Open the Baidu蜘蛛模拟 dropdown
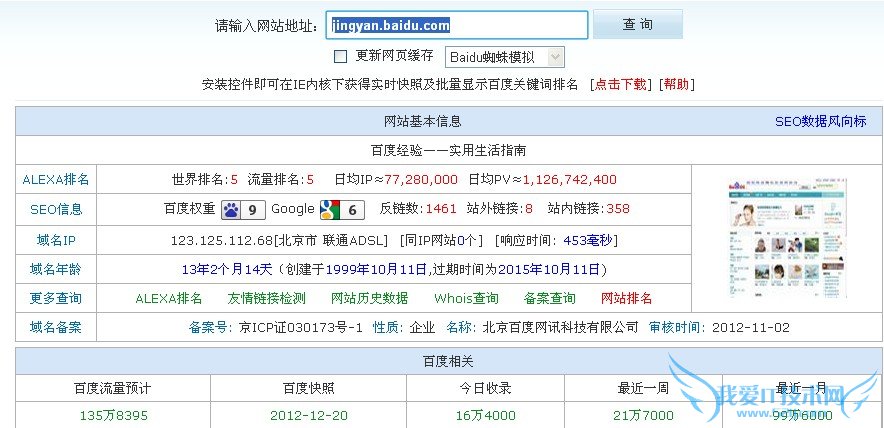 pyautogui.click(x=505, y=57)
